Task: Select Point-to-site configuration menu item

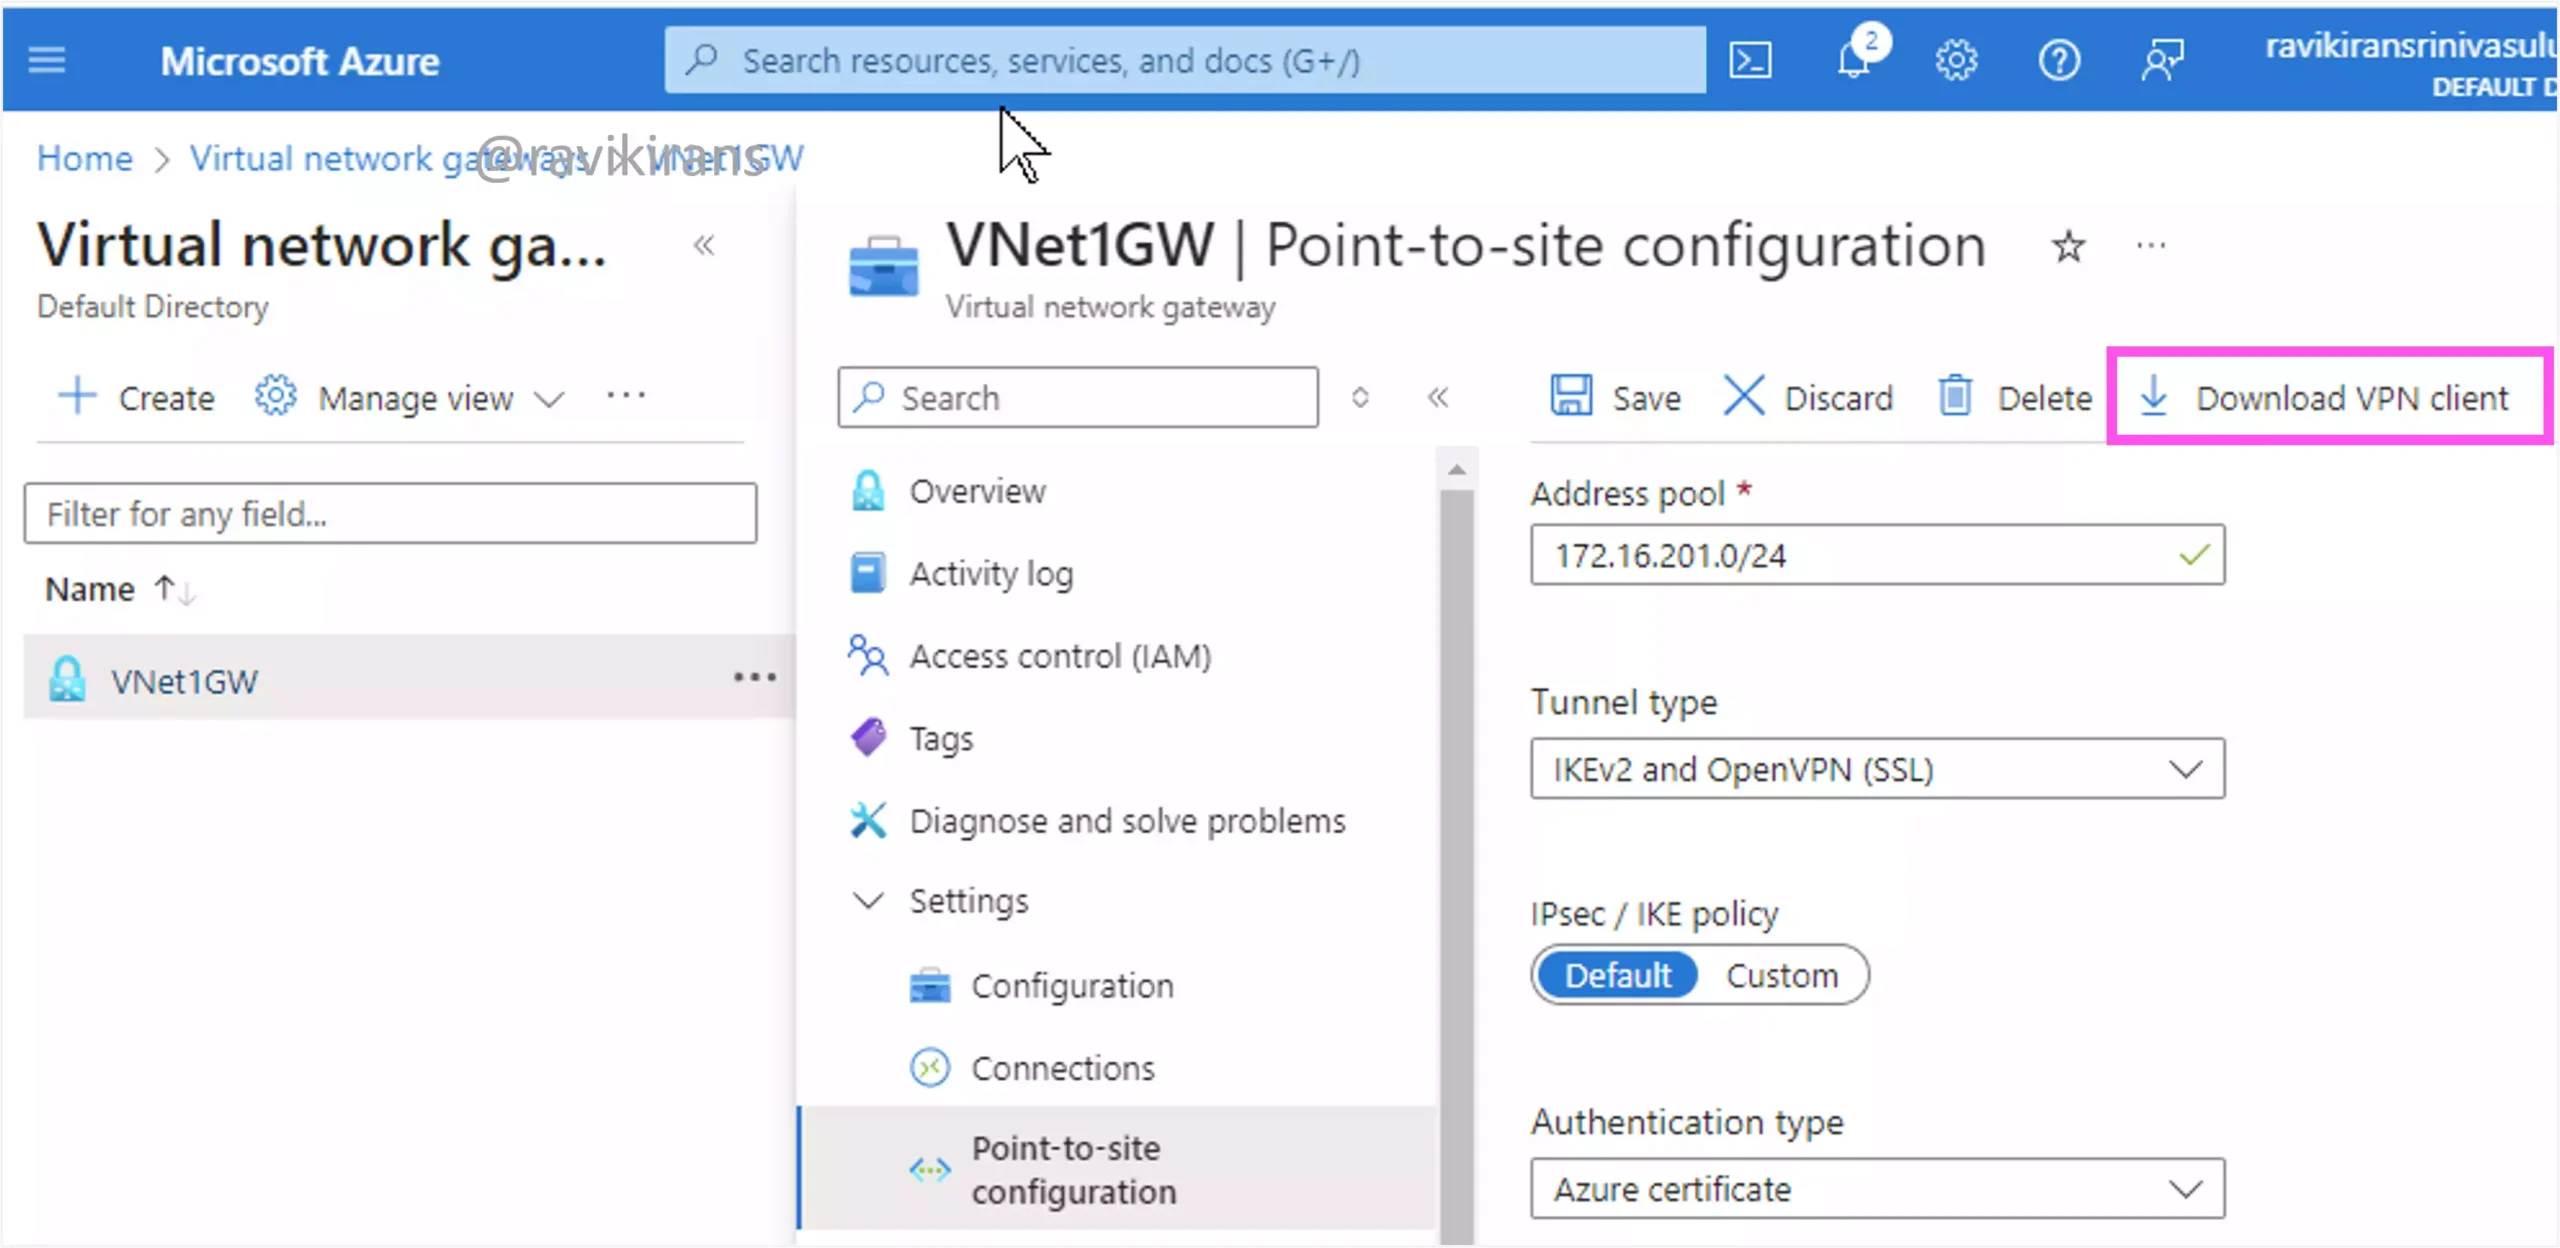Action: (x=1118, y=1169)
